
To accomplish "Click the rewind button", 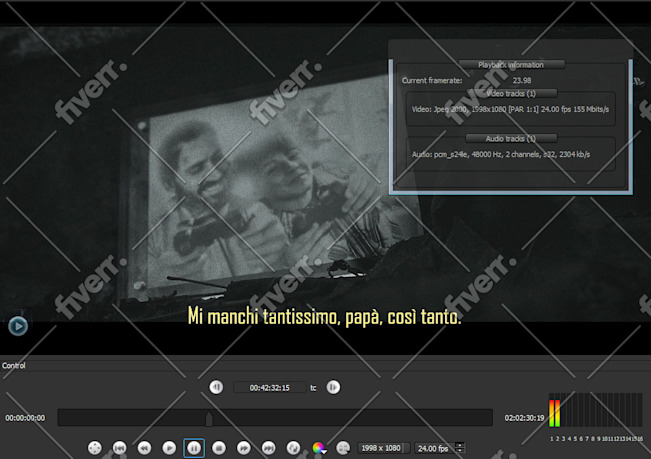I will [x=144, y=448].
